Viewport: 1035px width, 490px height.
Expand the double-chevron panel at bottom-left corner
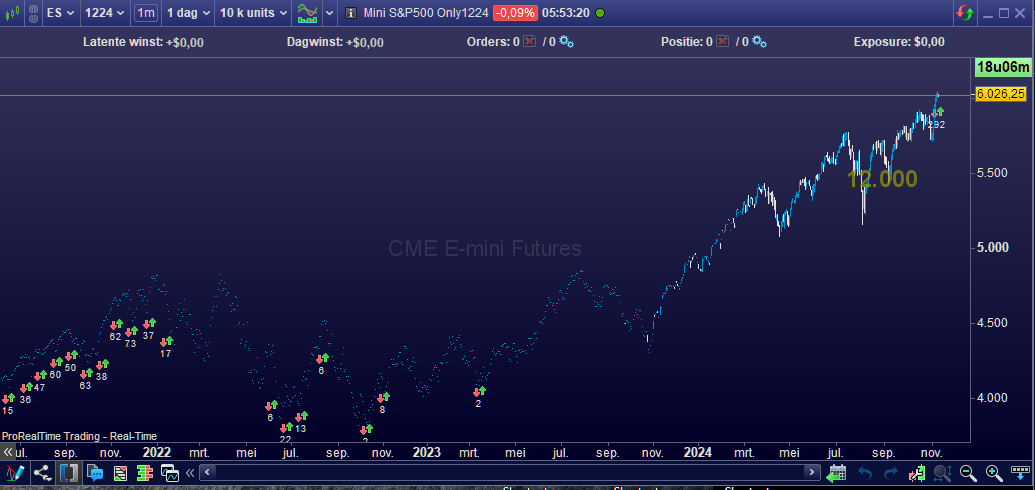tap(8, 452)
